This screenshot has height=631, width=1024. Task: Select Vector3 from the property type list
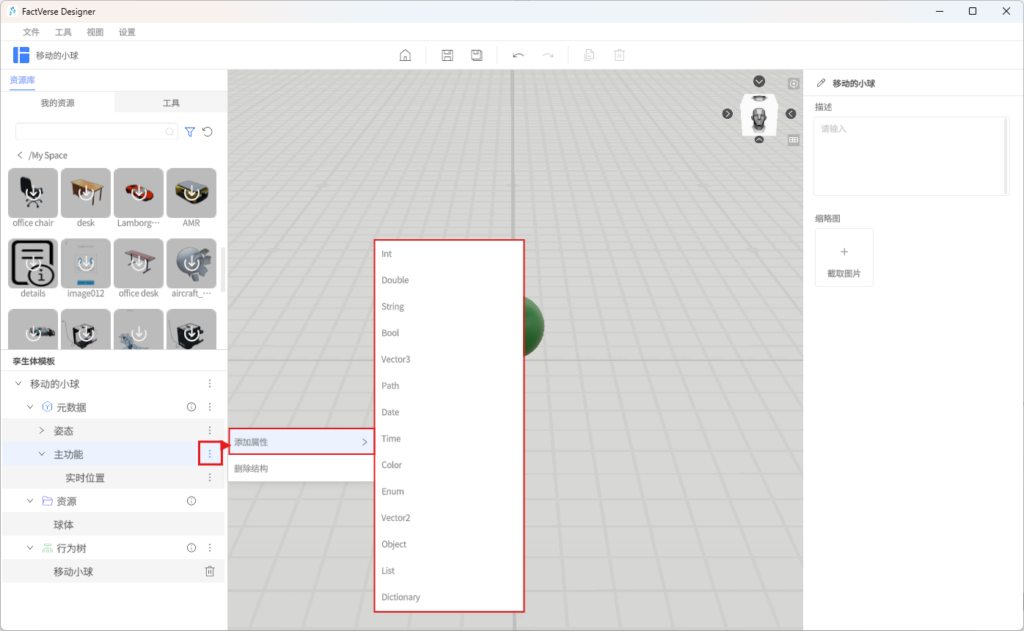(x=396, y=359)
